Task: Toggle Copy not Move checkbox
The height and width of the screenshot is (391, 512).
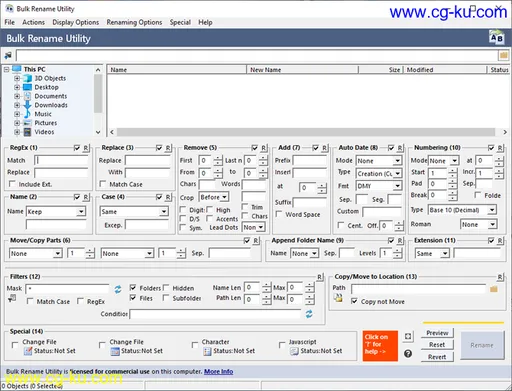Action: coord(354,301)
